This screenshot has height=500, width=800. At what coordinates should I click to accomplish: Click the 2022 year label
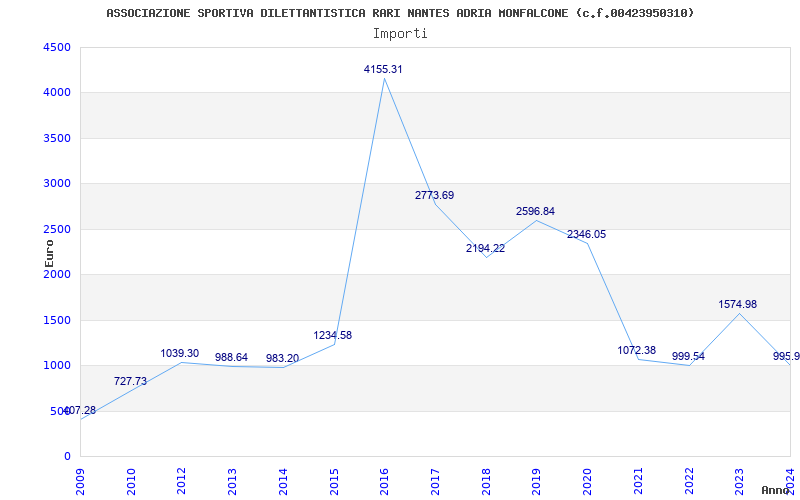coord(688,481)
